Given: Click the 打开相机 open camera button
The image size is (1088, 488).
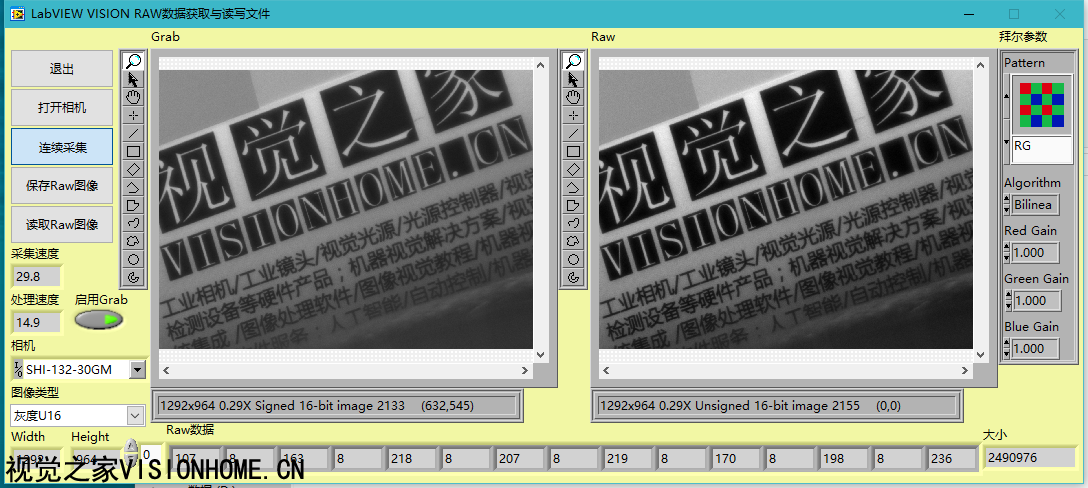Looking at the screenshot, I should [x=62, y=108].
